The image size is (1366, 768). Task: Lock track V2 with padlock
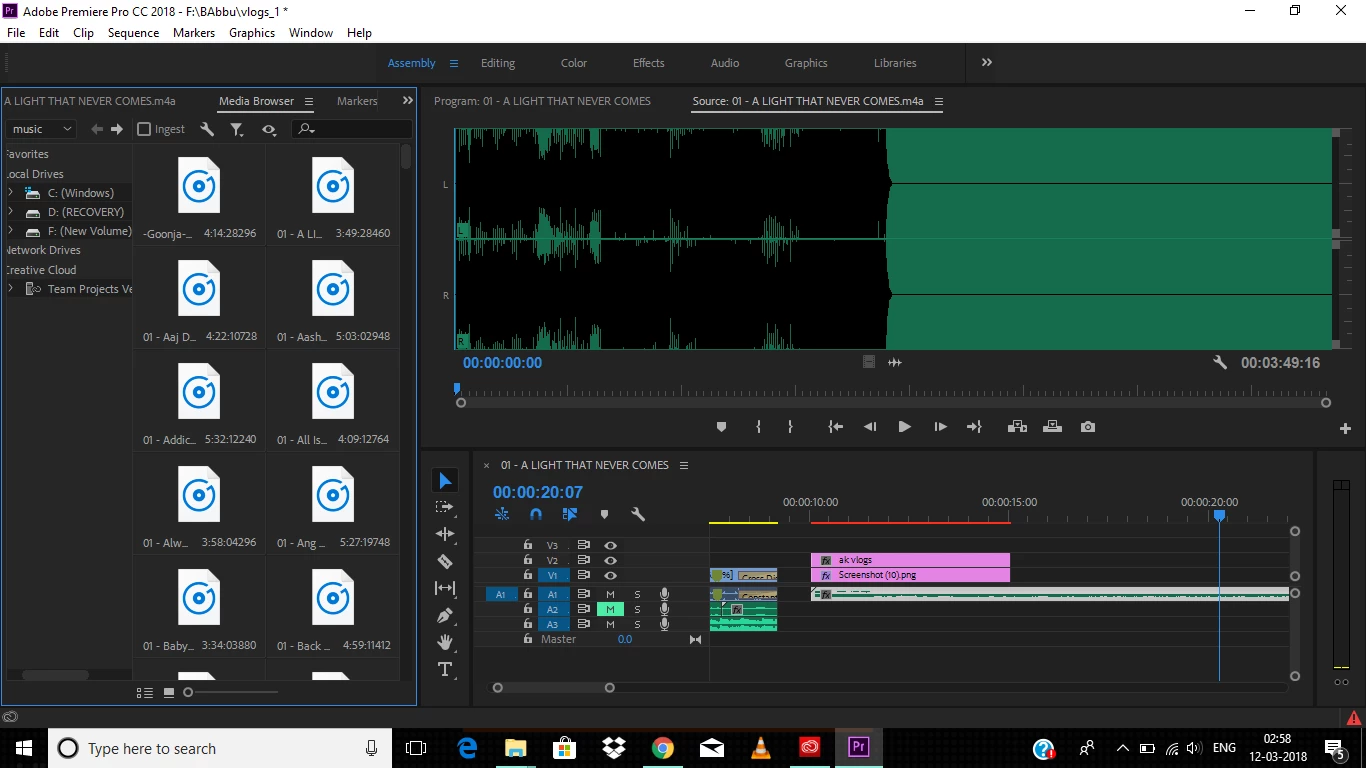(x=528, y=561)
